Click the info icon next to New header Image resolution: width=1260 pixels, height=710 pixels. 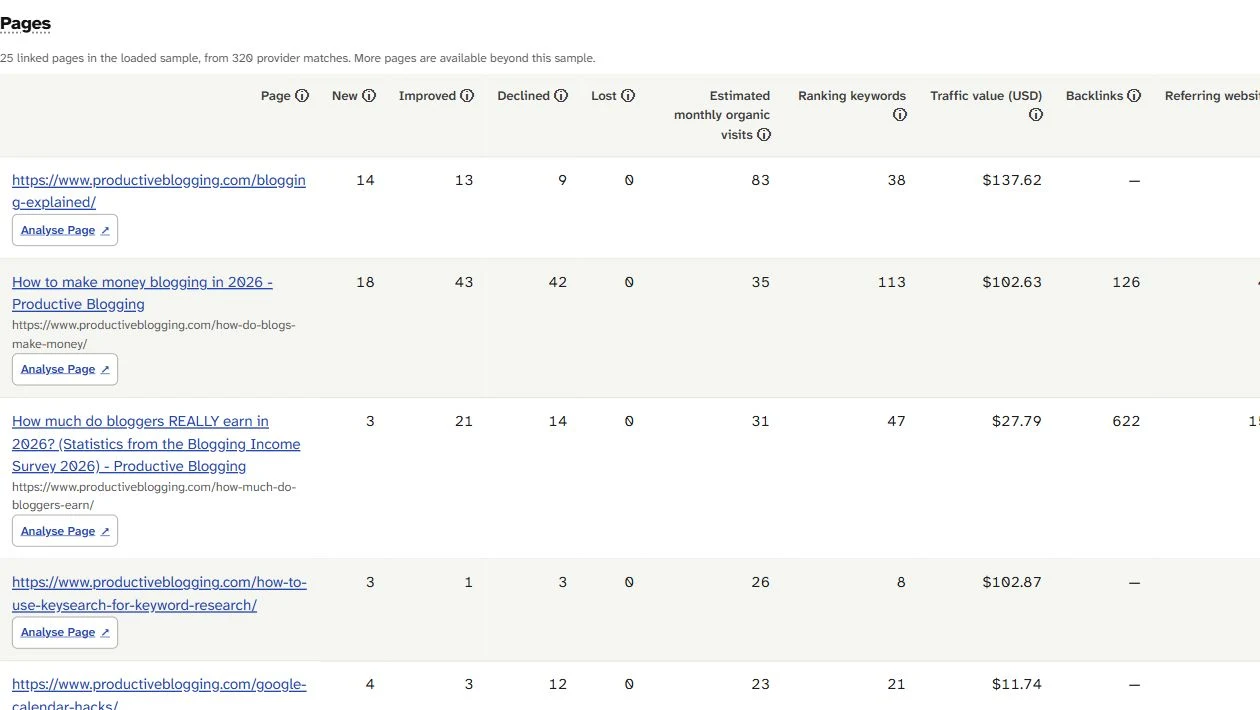click(369, 96)
